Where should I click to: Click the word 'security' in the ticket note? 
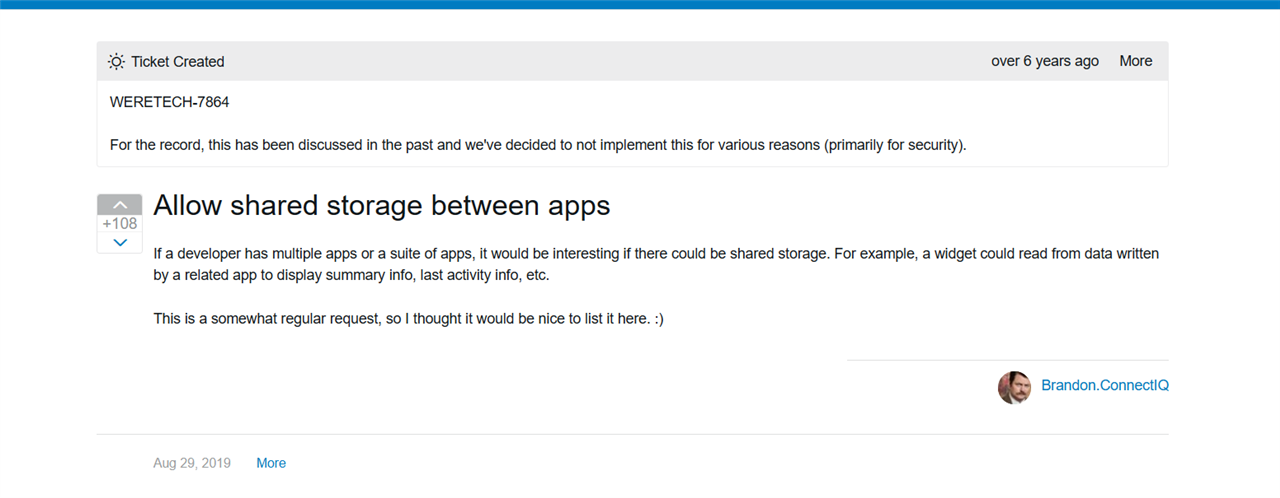[x=931, y=145]
